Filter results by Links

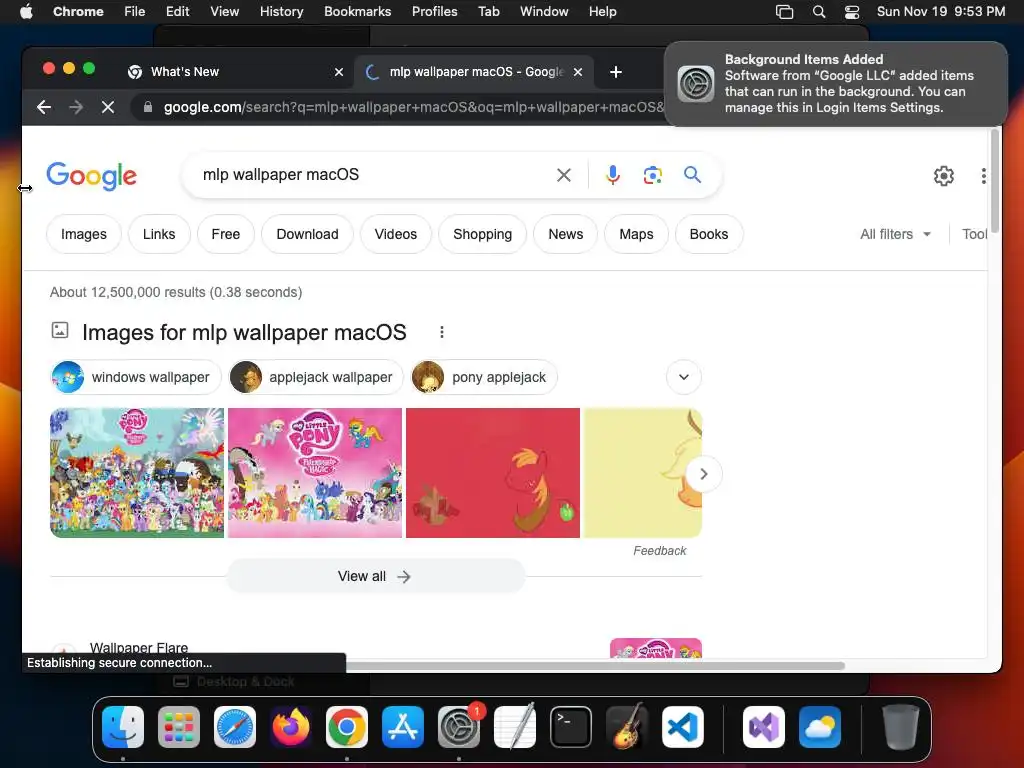(x=159, y=234)
